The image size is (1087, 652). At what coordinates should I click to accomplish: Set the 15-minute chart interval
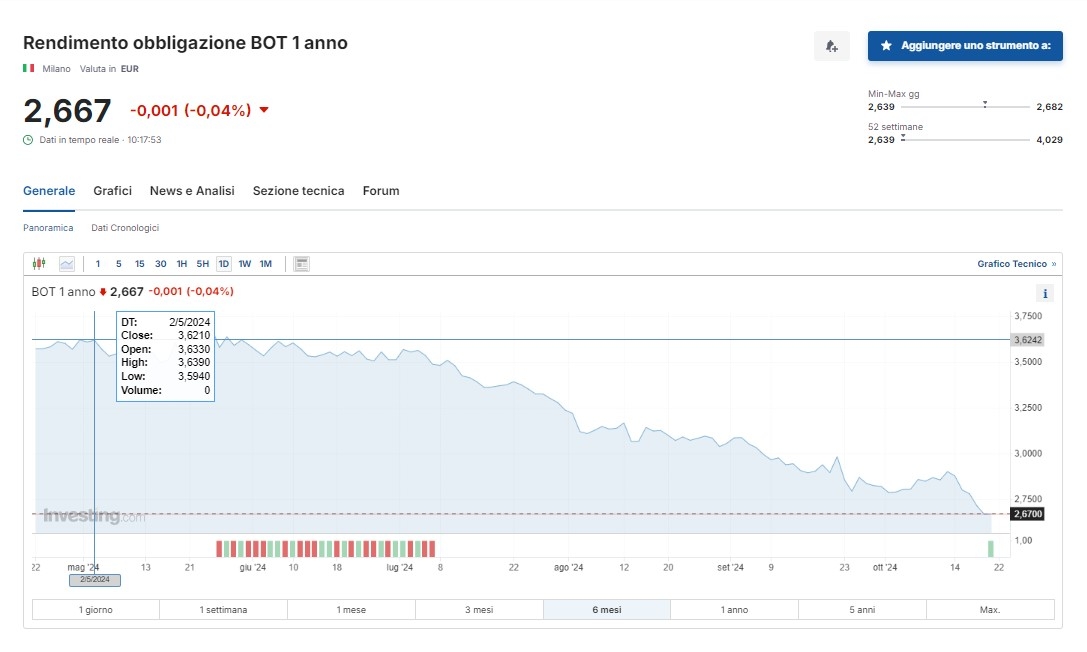[140, 264]
